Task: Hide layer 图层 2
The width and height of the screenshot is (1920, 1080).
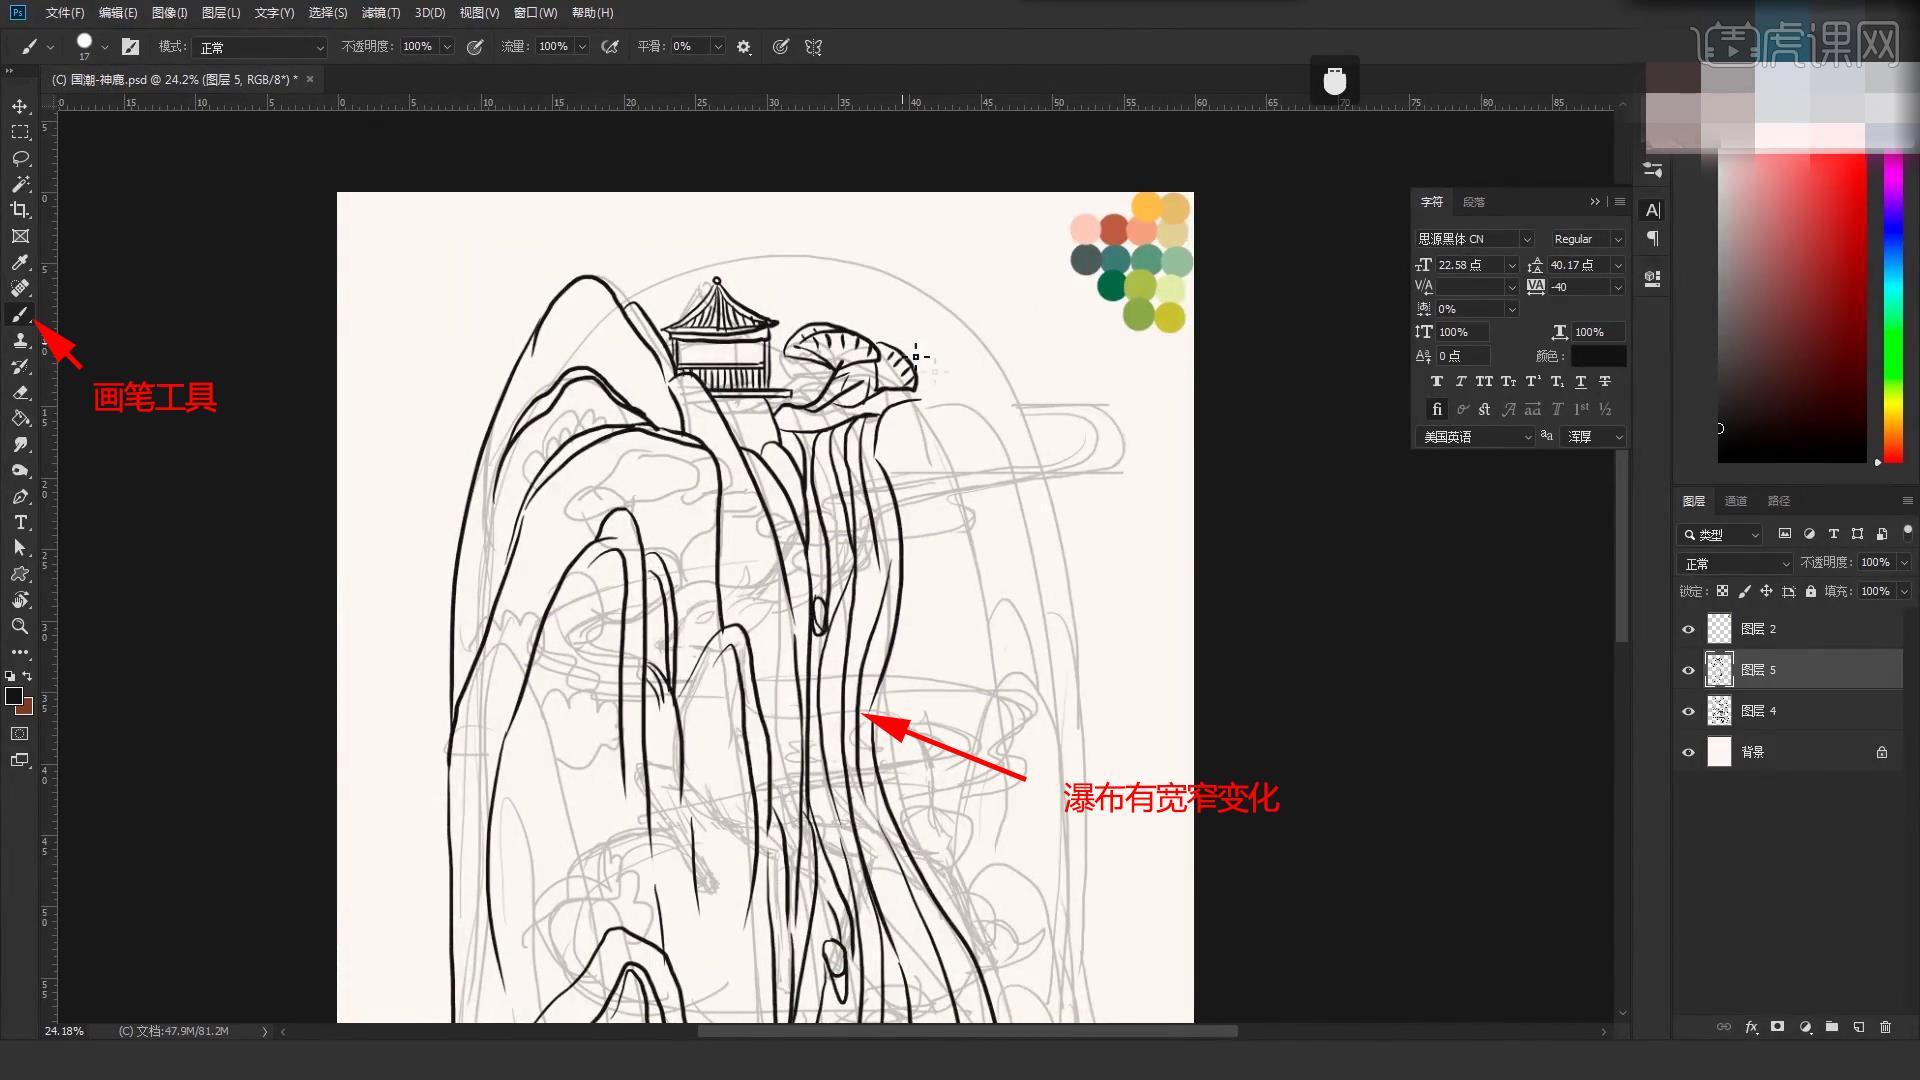Action: [1689, 629]
